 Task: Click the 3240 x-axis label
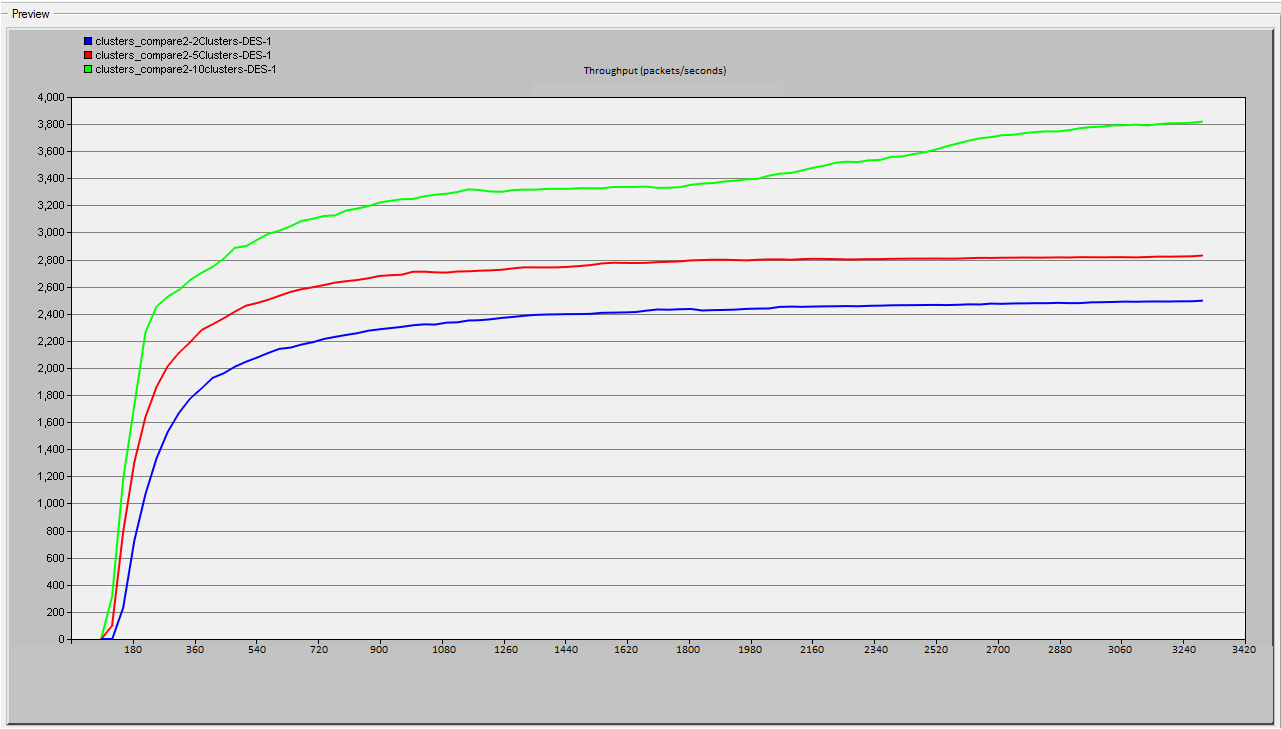(x=1184, y=650)
